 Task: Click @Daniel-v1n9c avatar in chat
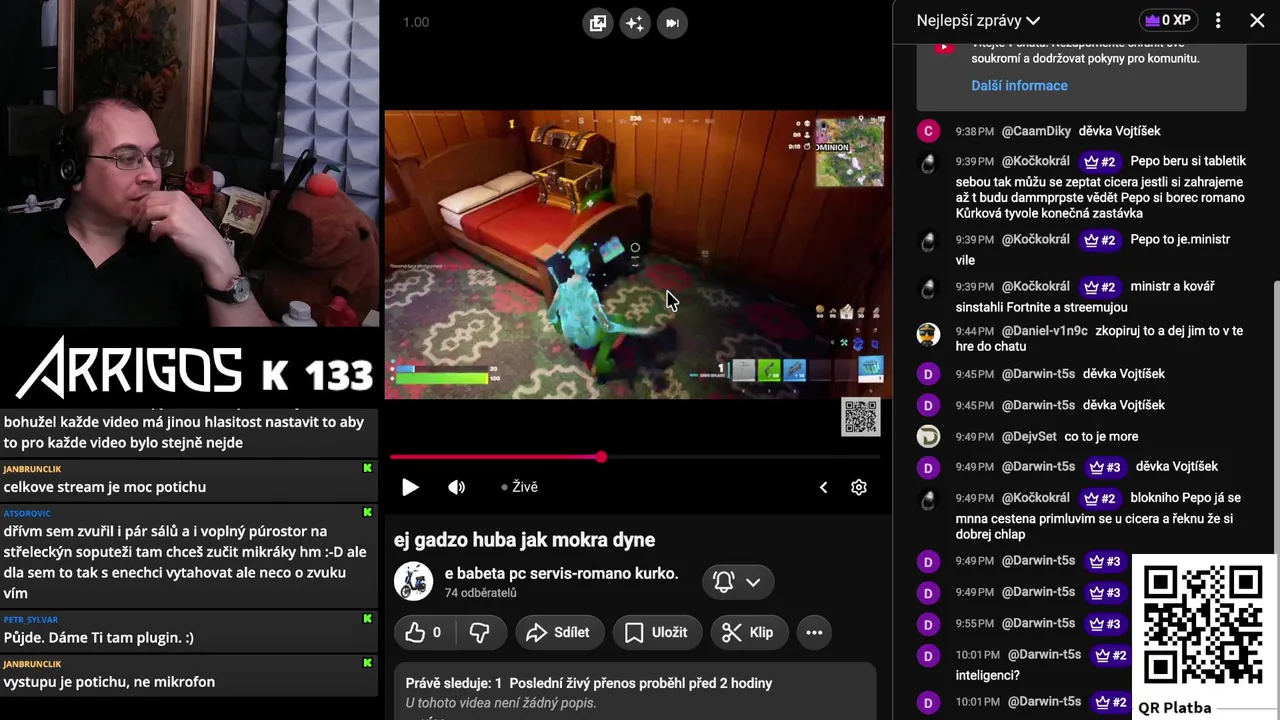tap(928, 334)
